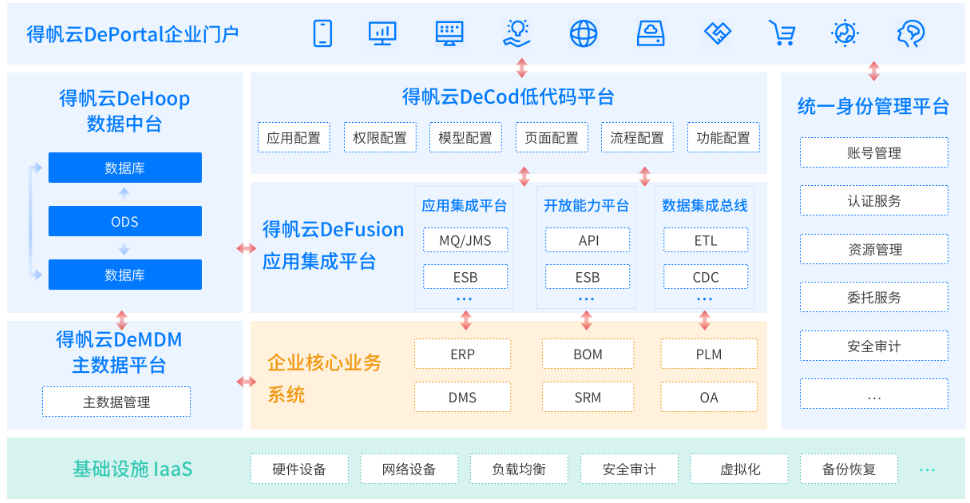Select the 得帆云DeCod低代码平台 heading

click(508, 97)
